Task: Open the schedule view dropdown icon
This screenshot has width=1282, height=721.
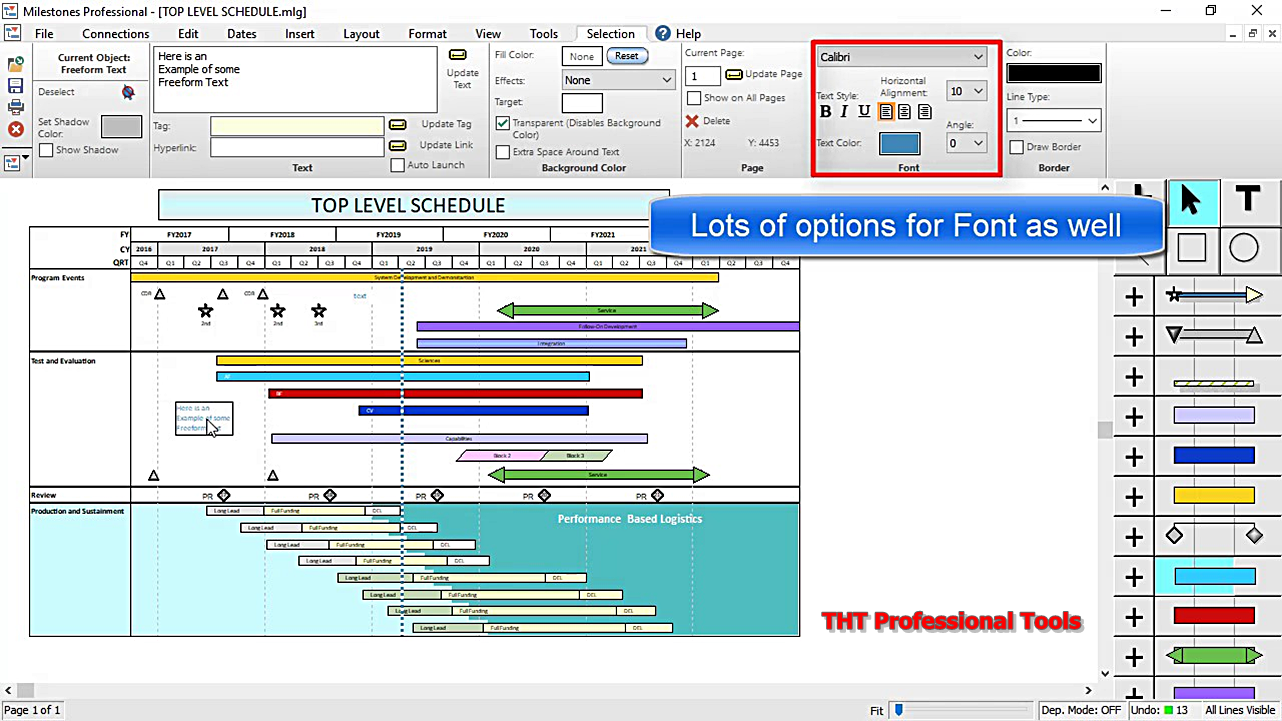Action: tap(15, 162)
